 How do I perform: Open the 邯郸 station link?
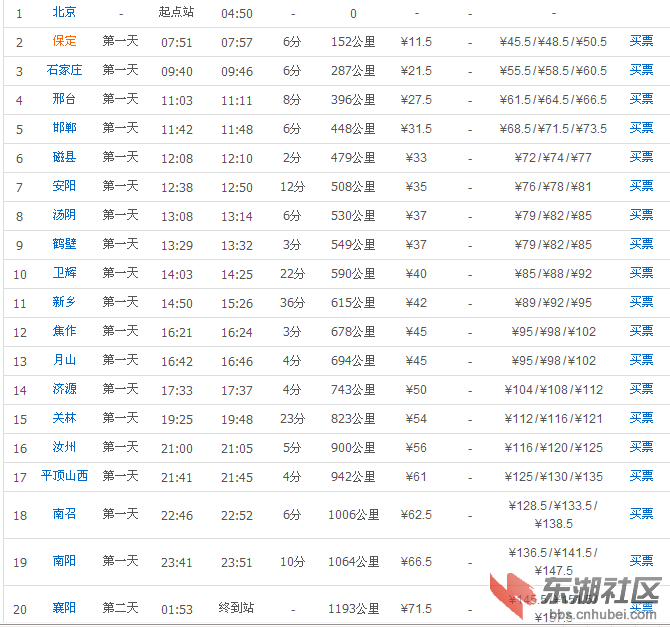64,128
